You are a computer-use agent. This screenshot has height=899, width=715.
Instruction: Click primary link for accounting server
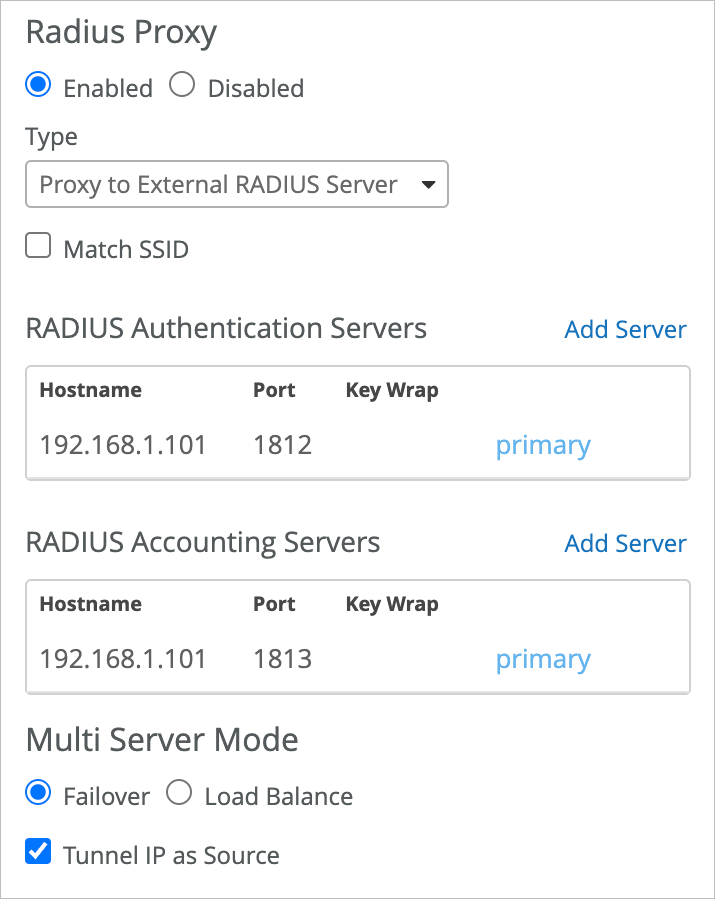(543, 659)
